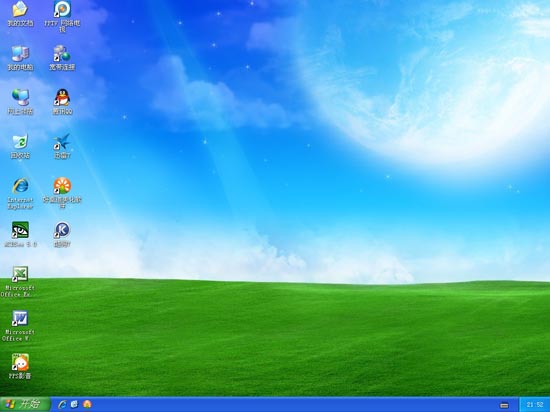
Task: Open the Microsoft Office Excel shortcut
Action: [20, 274]
